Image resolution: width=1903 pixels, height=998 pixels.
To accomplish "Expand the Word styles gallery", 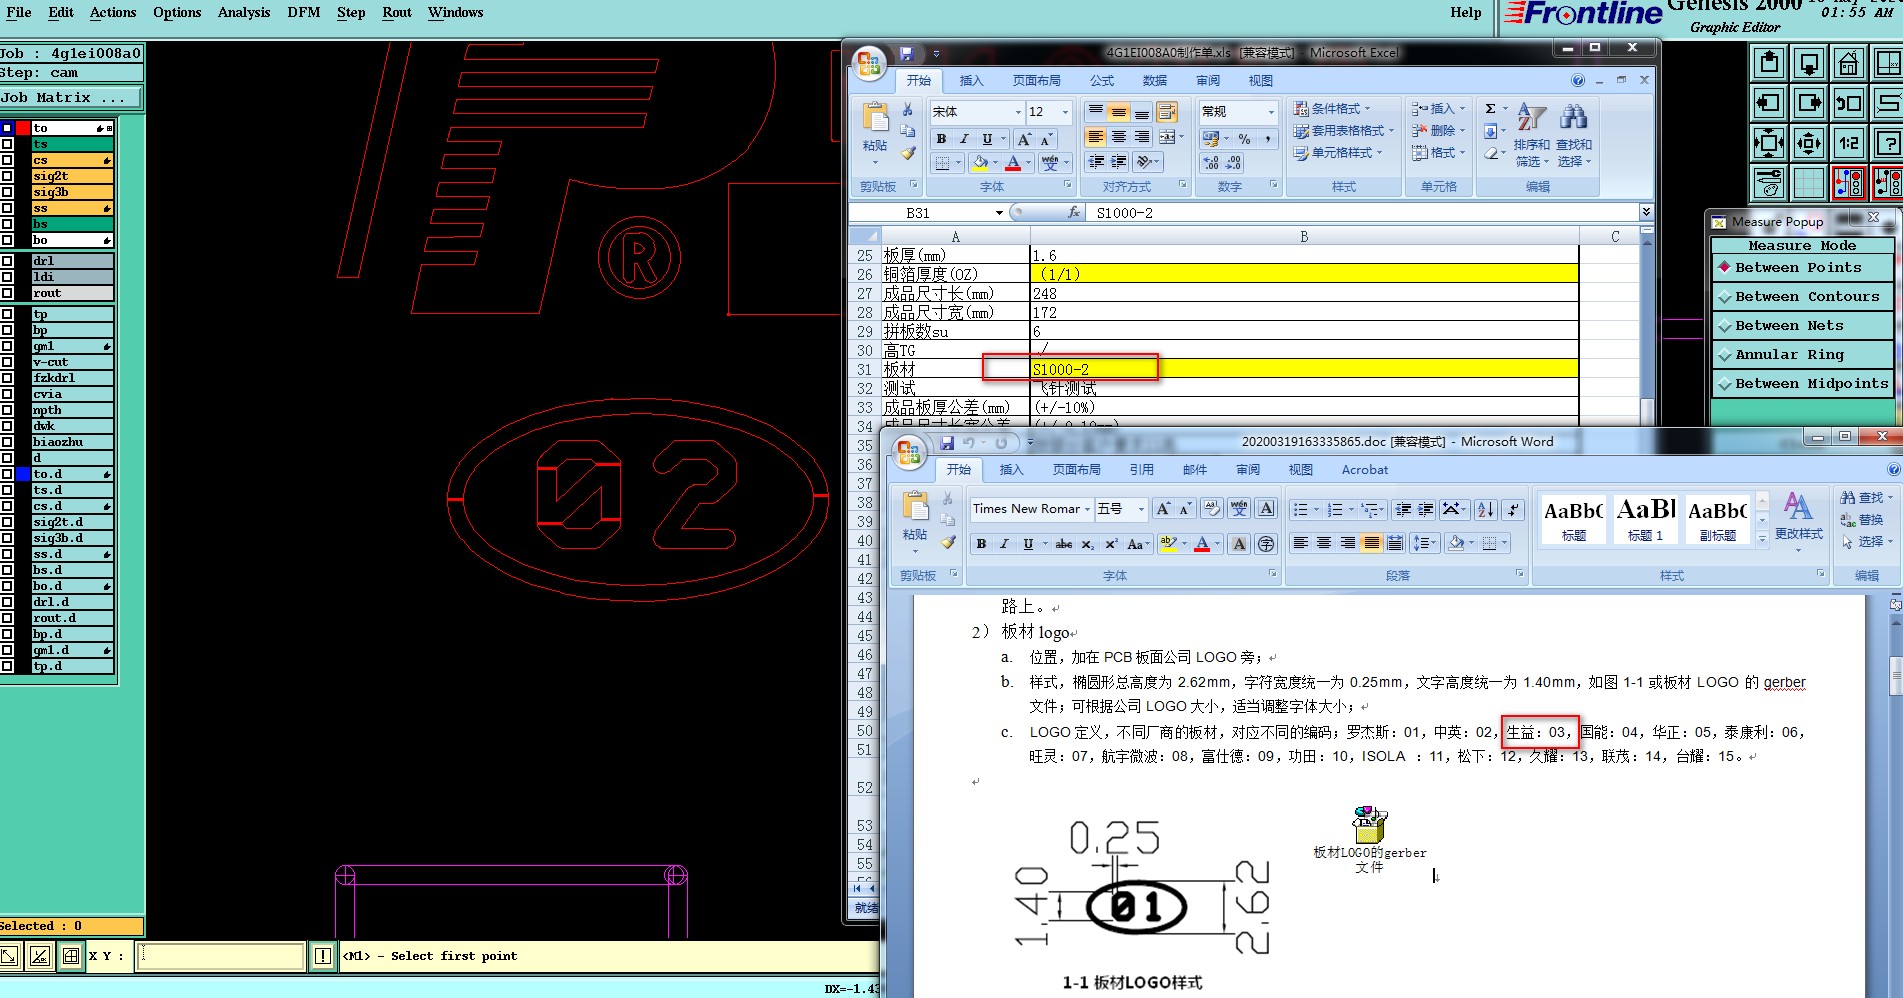I will tap(1762, 539).
